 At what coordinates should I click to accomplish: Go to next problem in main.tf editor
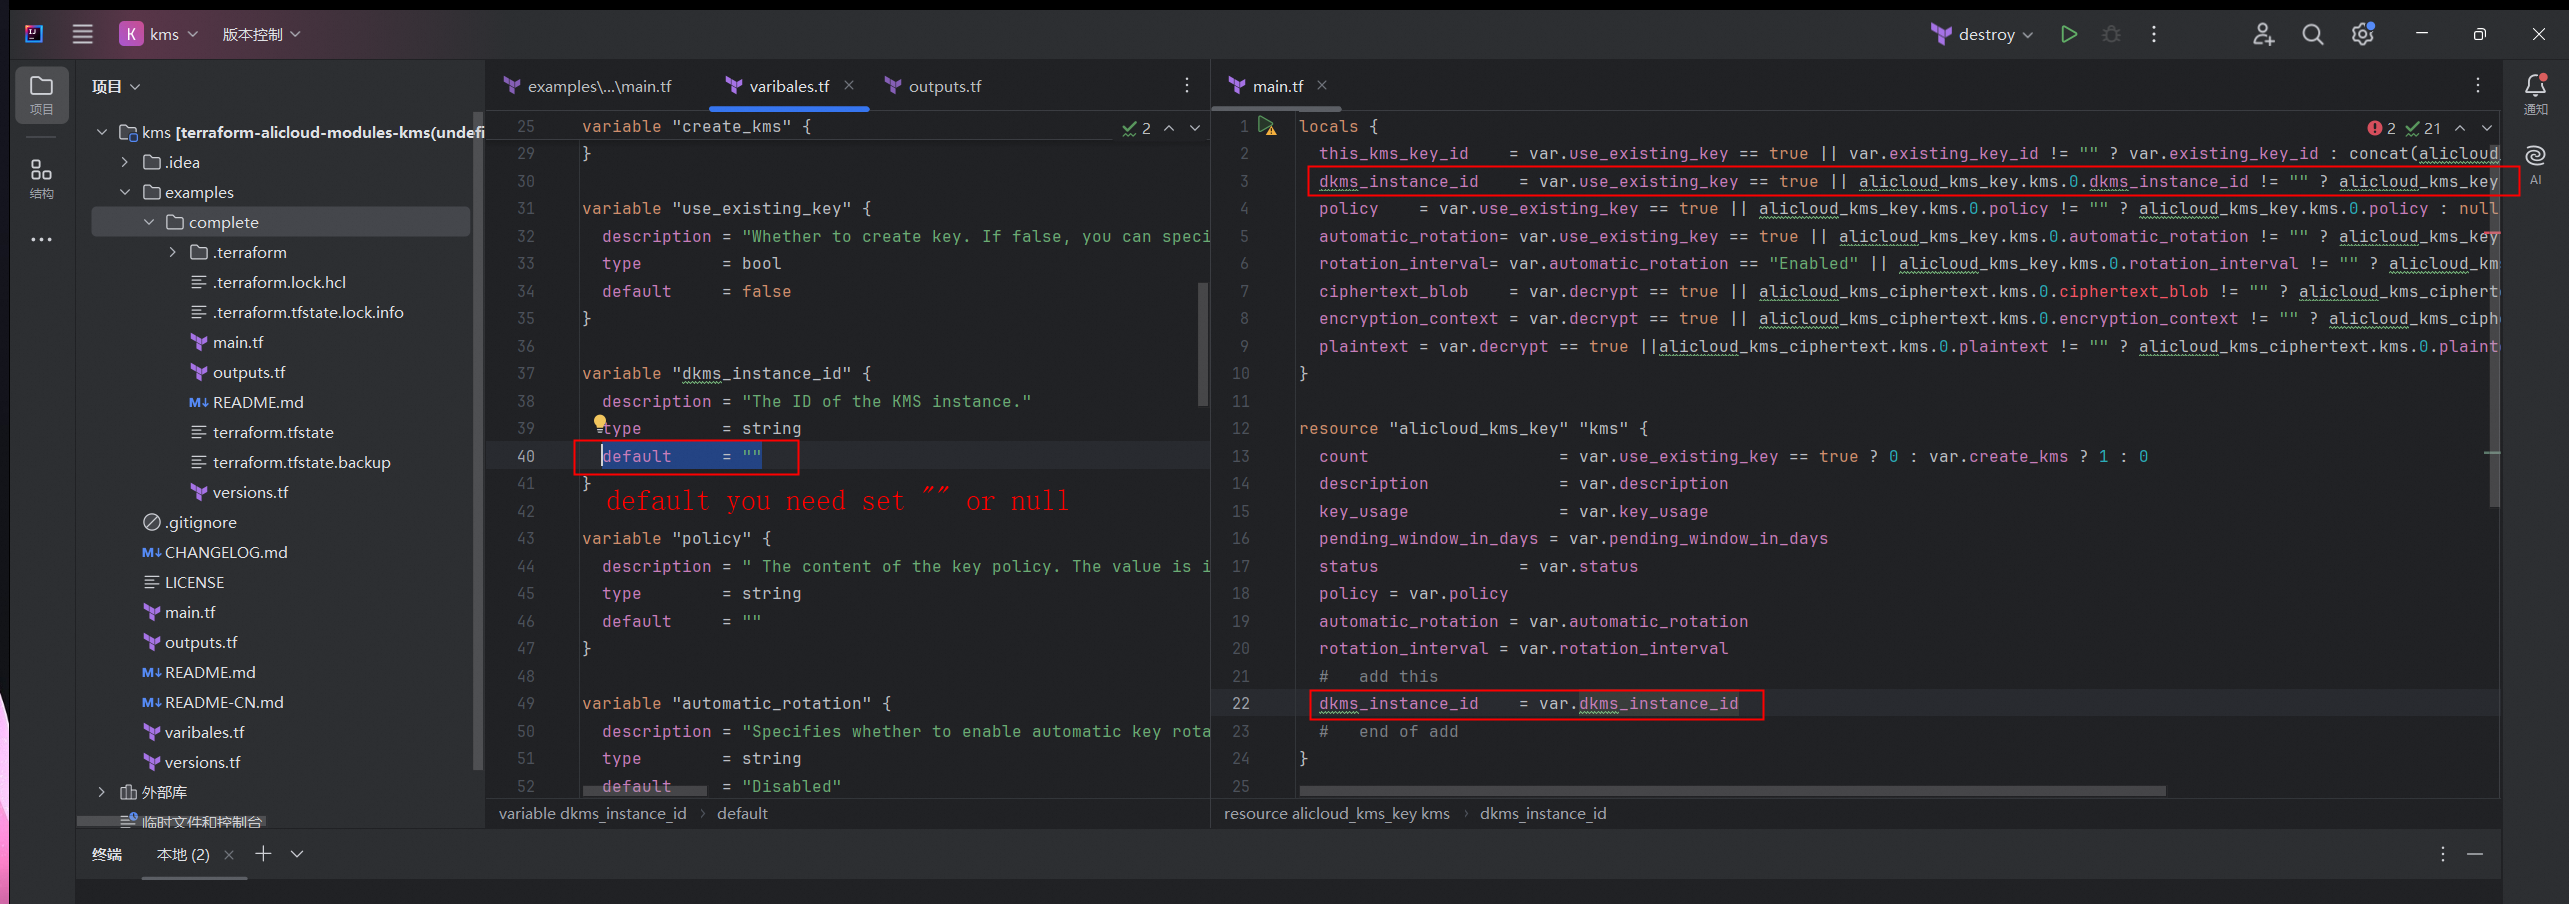pyautogui.click(x=2487, y=128)
